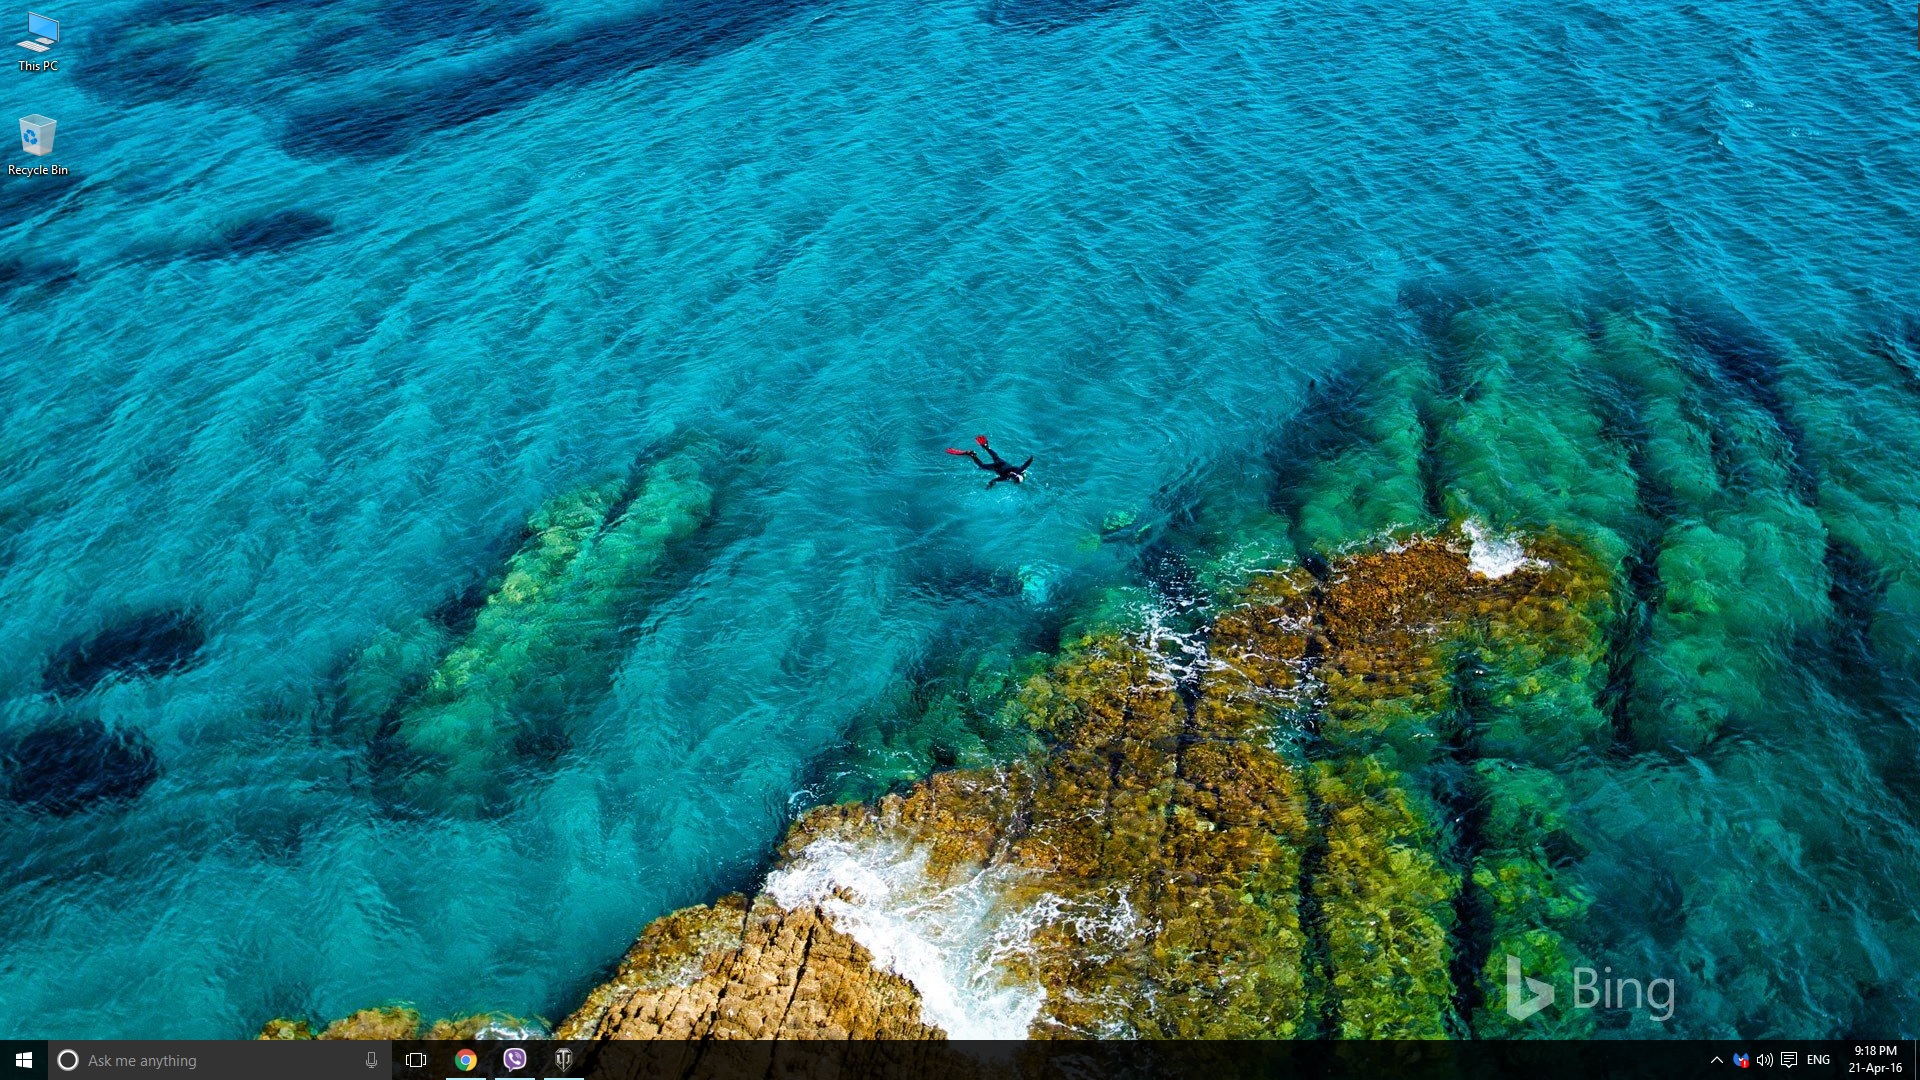
Task: Open the Windows Start menu
Action: click(x=24, y=1060)
